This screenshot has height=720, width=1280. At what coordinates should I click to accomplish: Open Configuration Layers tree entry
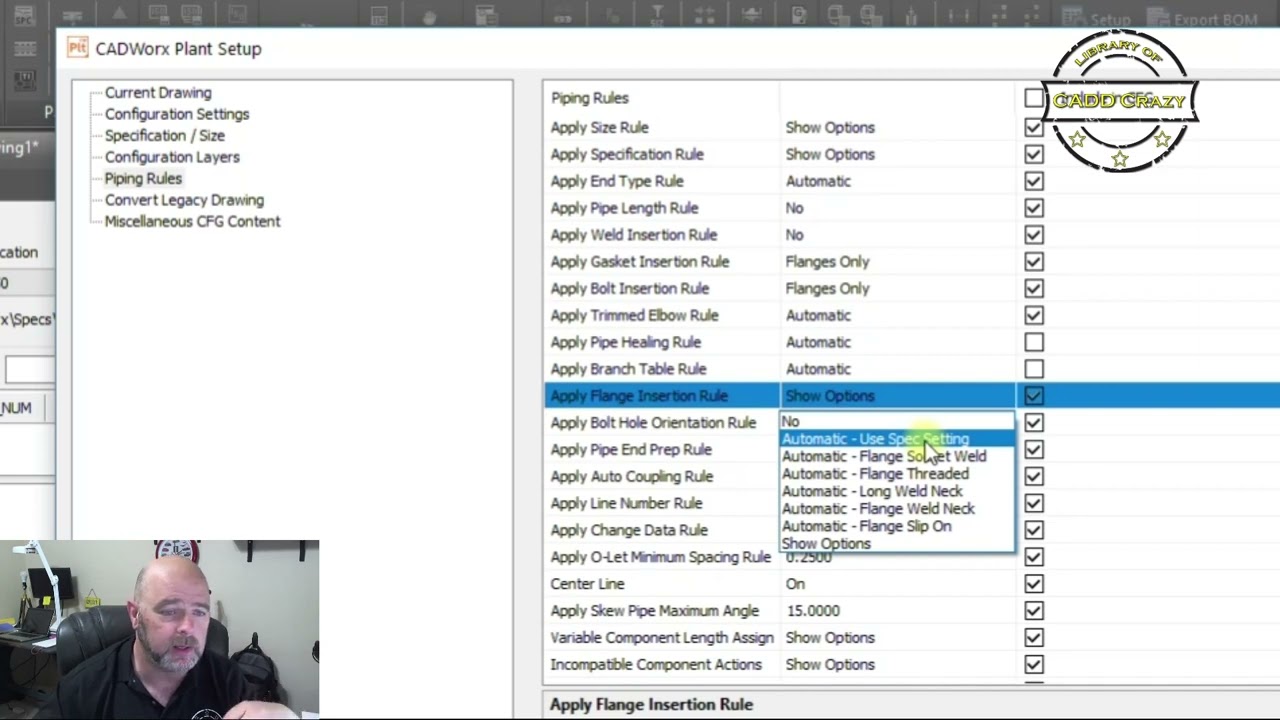172,157
